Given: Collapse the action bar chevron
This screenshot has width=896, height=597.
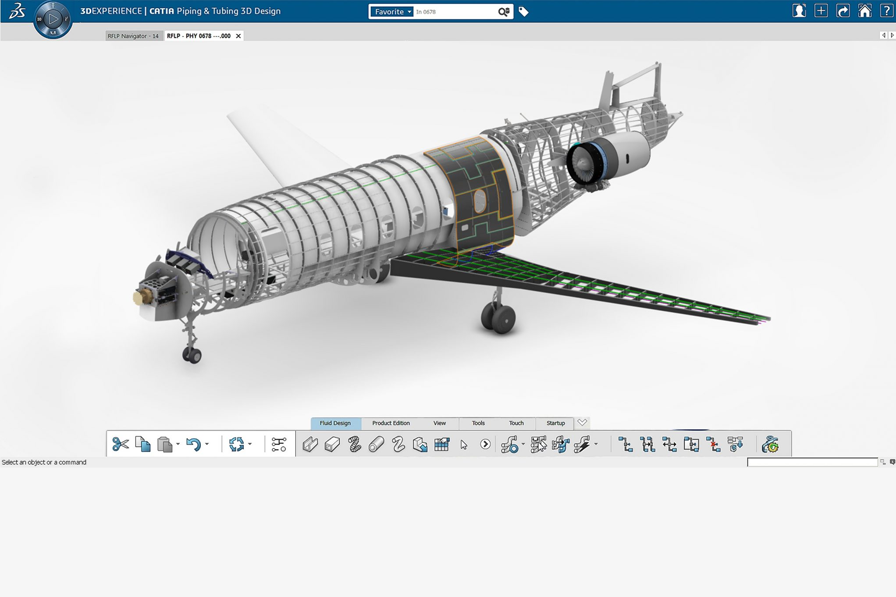Looking at the screenshot, I should coord(582,423).
